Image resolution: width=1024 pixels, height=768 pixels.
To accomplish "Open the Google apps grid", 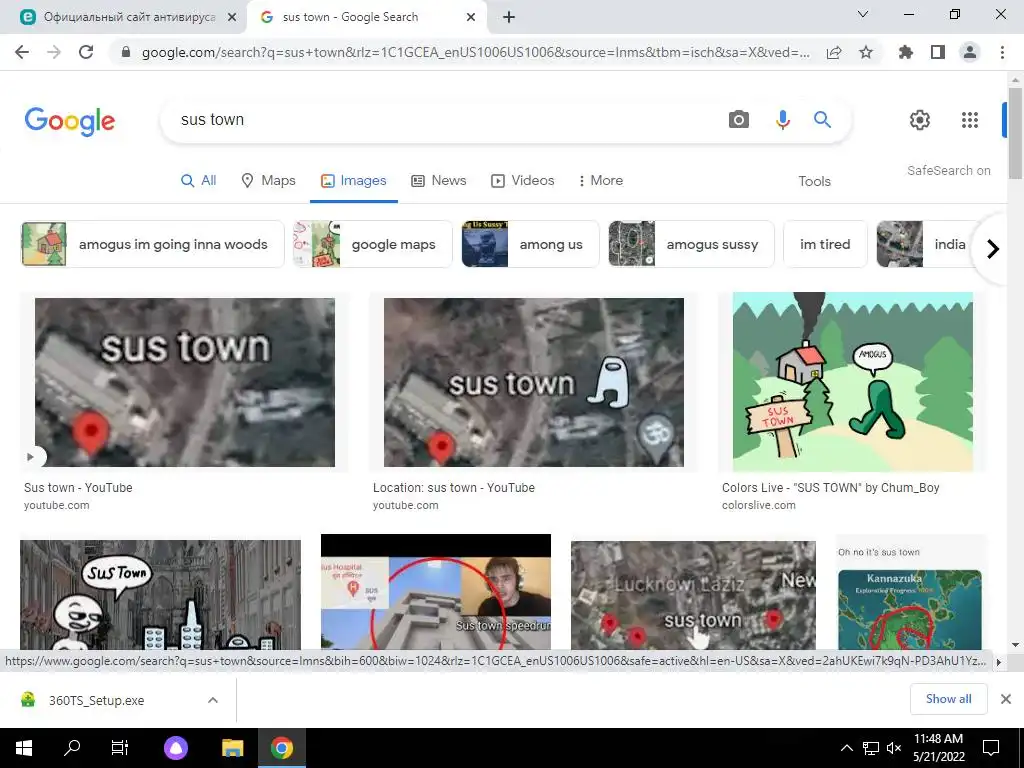I will [970, 120].
